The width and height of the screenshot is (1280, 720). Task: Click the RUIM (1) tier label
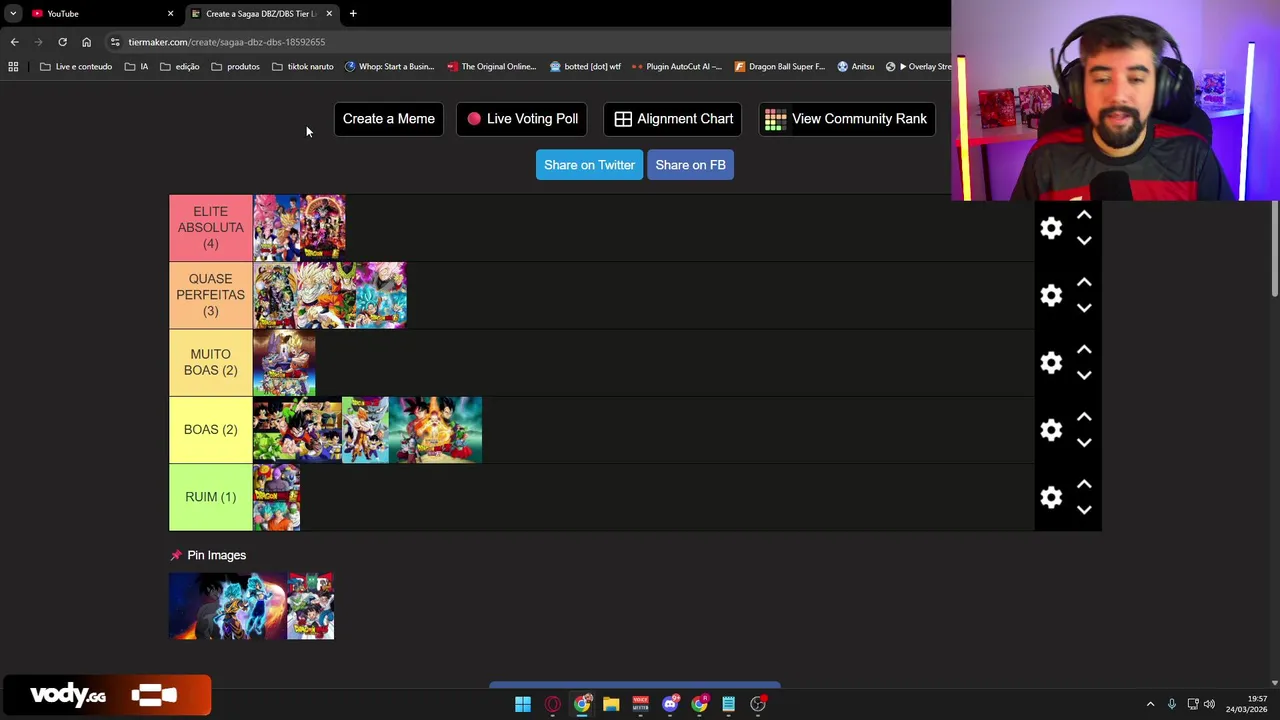[210, 497]
